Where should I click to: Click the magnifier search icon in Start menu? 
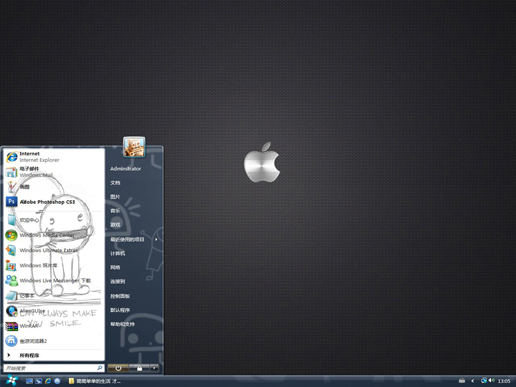point(100,368)
